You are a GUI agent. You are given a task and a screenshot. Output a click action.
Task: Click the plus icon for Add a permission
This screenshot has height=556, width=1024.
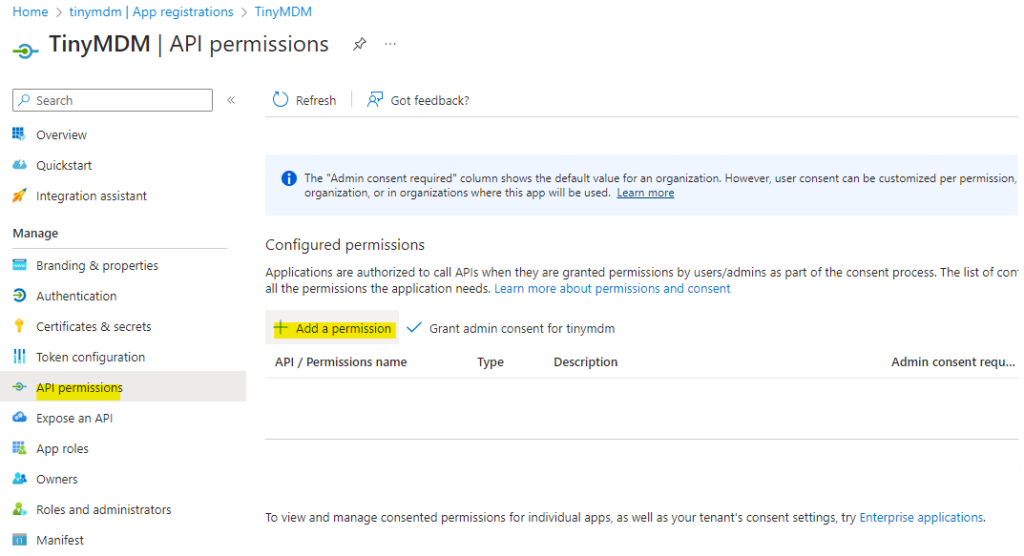(x=281, y=328)
